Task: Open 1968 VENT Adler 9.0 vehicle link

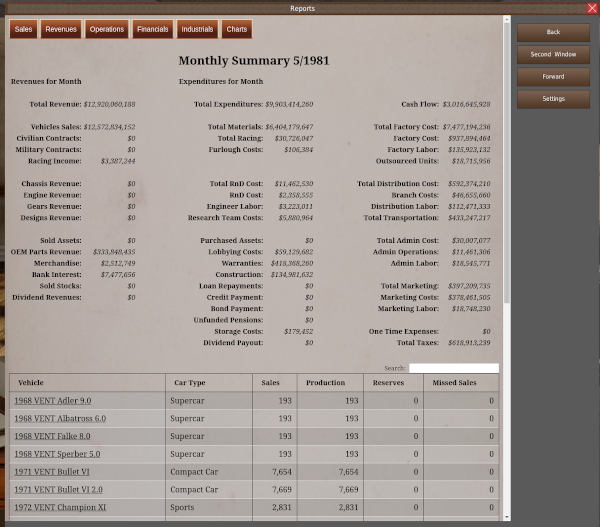Action: 54,400
